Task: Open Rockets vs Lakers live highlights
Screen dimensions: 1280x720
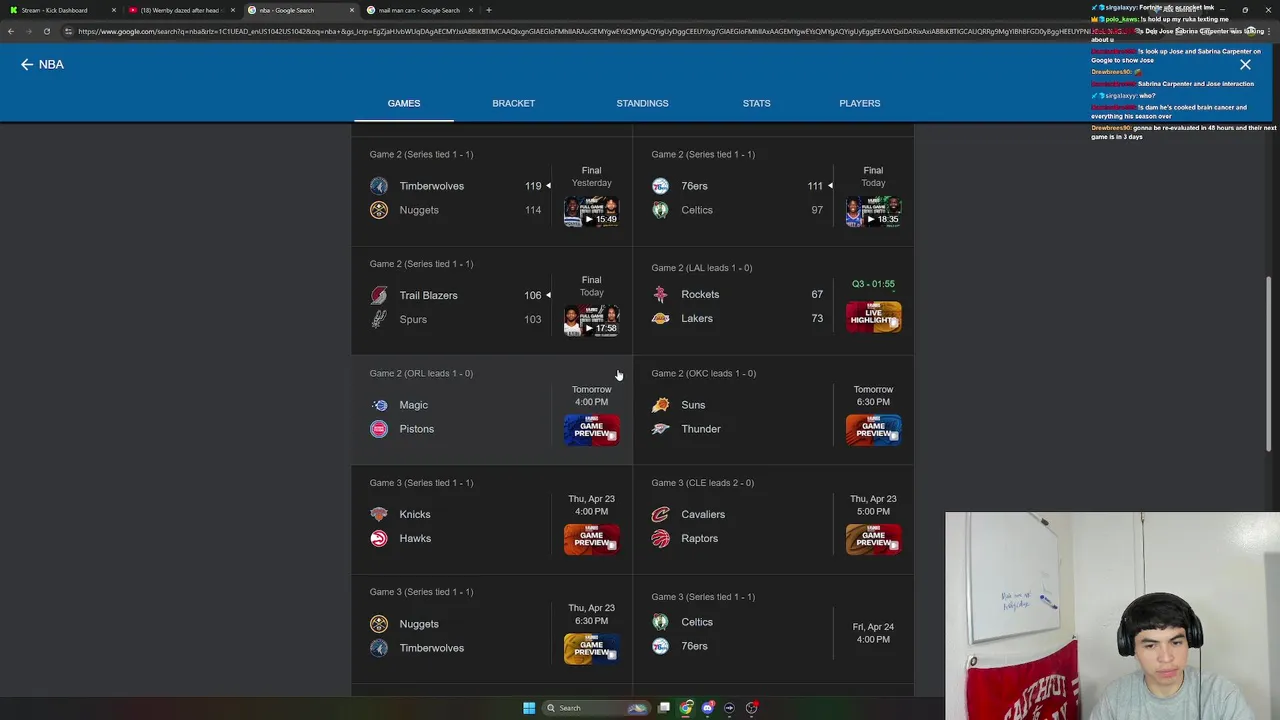Action: 873,316
